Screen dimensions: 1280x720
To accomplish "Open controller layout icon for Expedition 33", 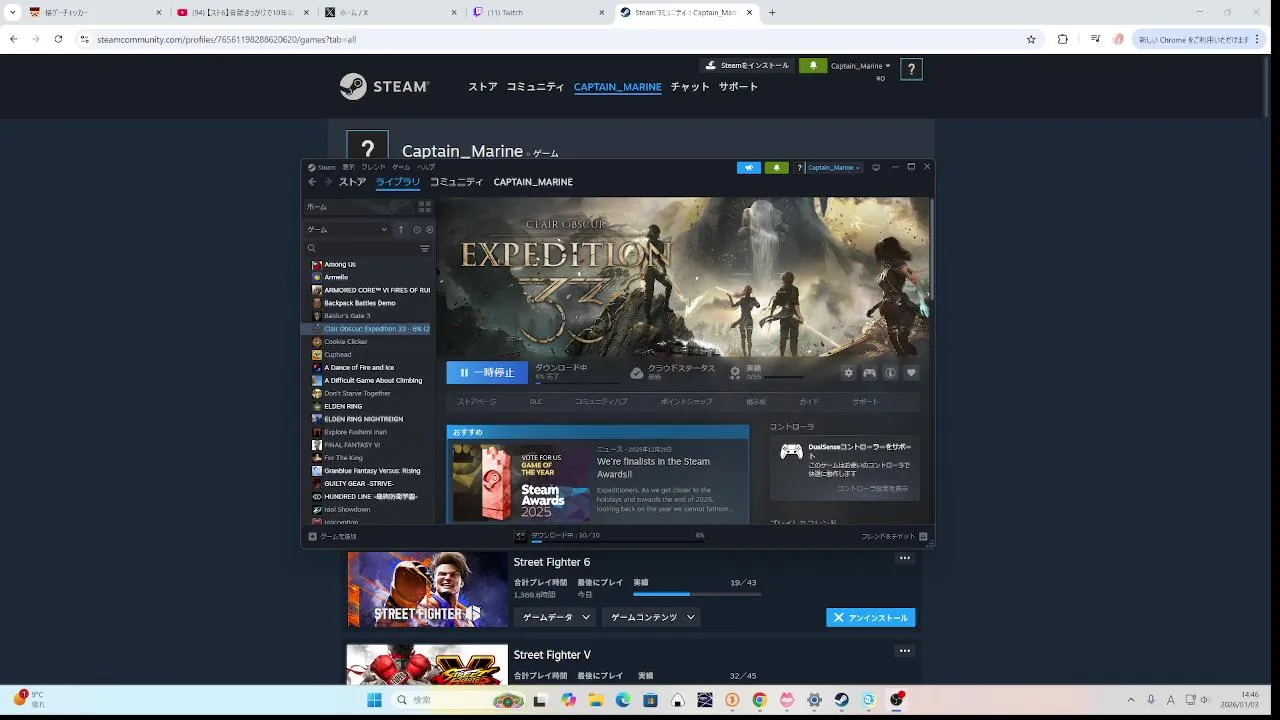I will (869, 373).
